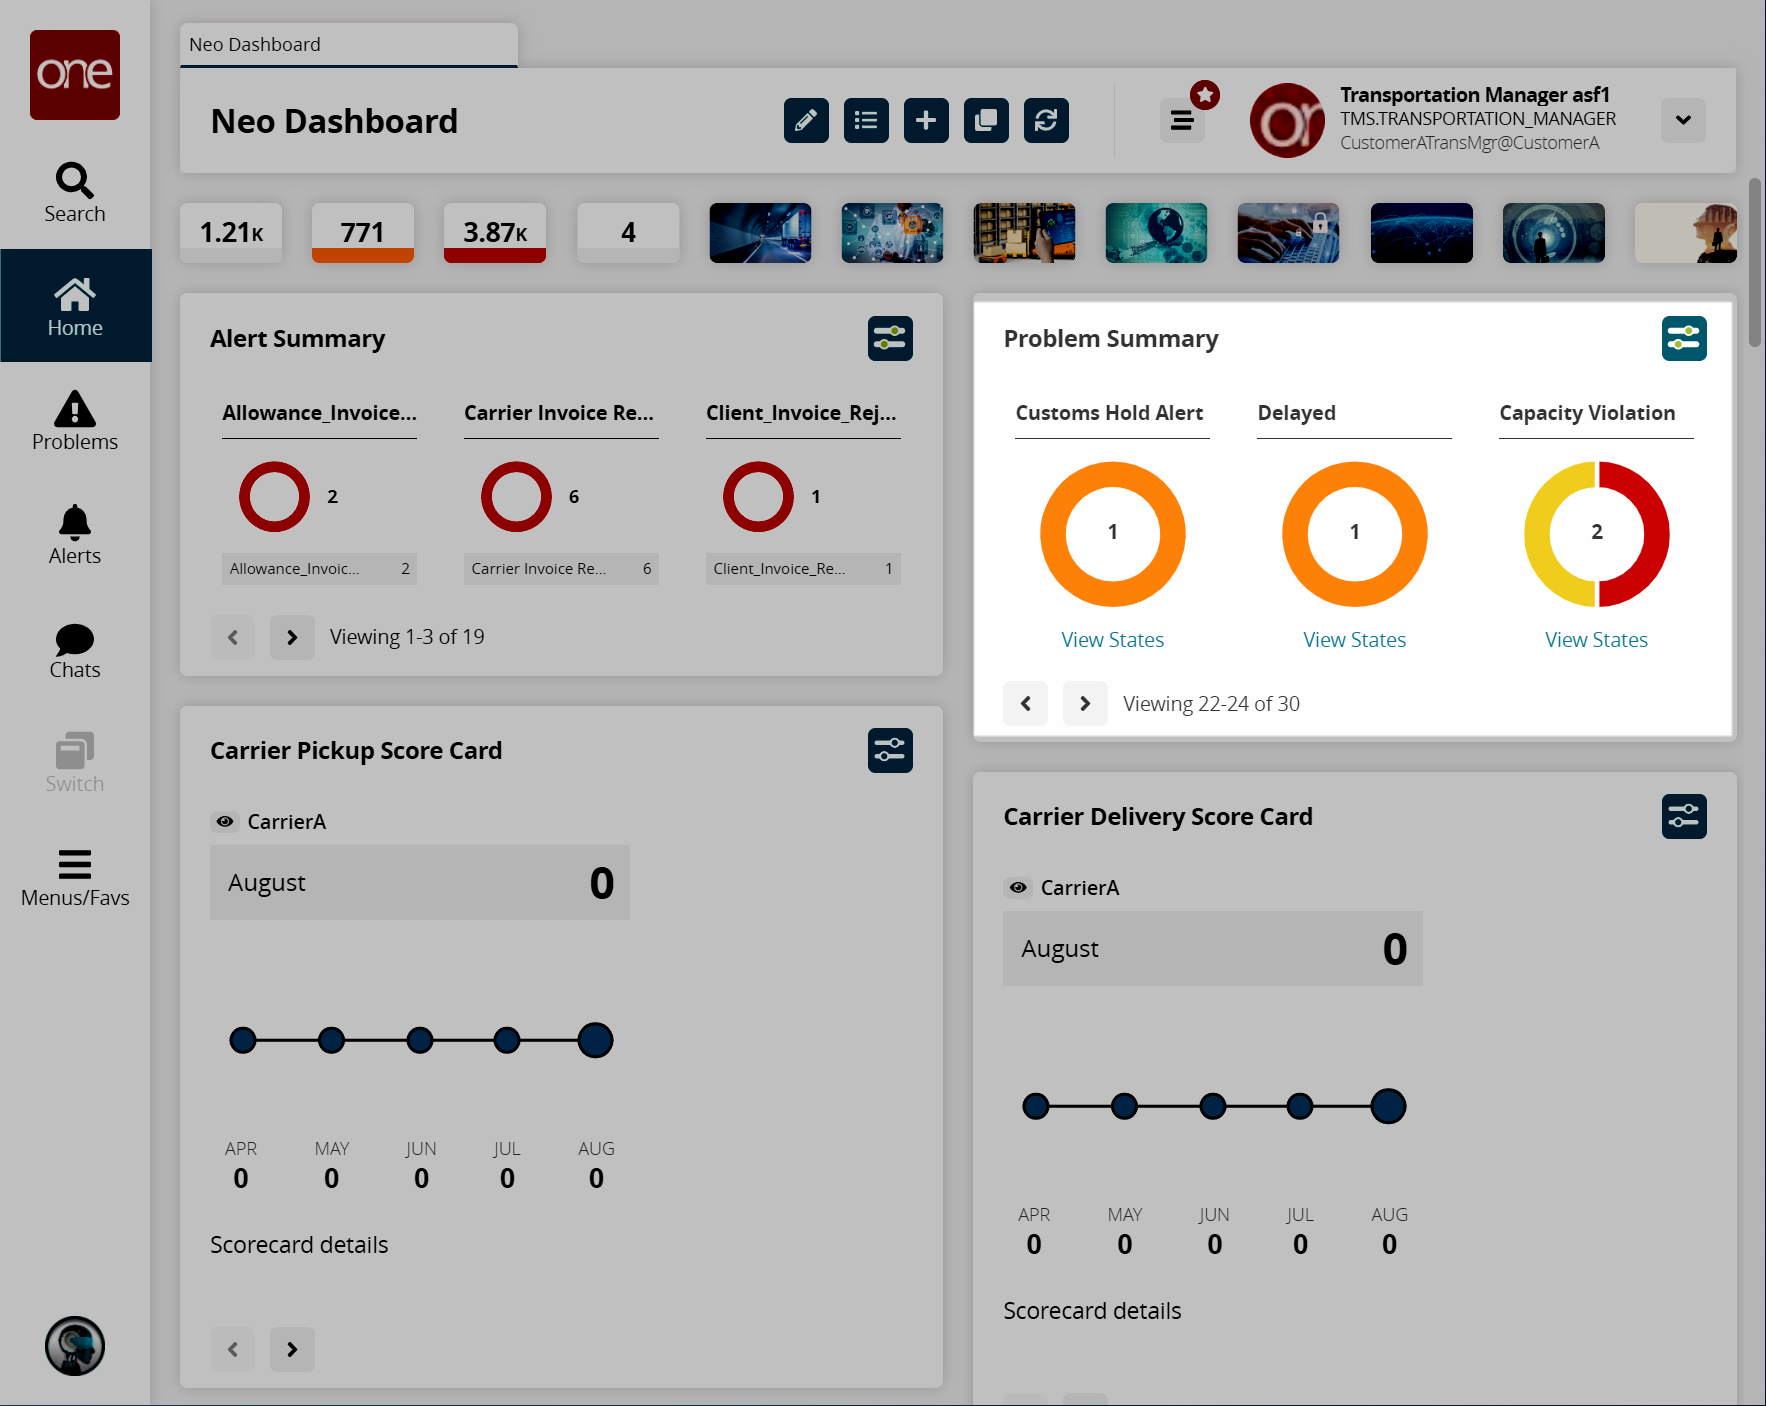Click View States under Capacity Violation

click(x=1596, y=640)
